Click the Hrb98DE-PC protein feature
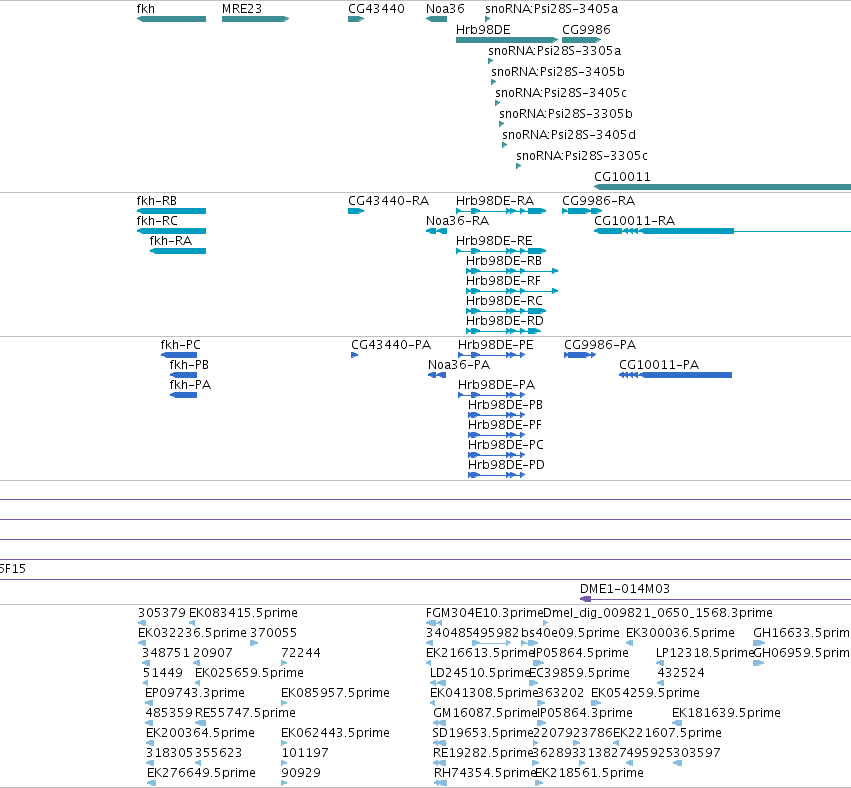The width and height of the screenshot is (851, 788). (497, 455)
